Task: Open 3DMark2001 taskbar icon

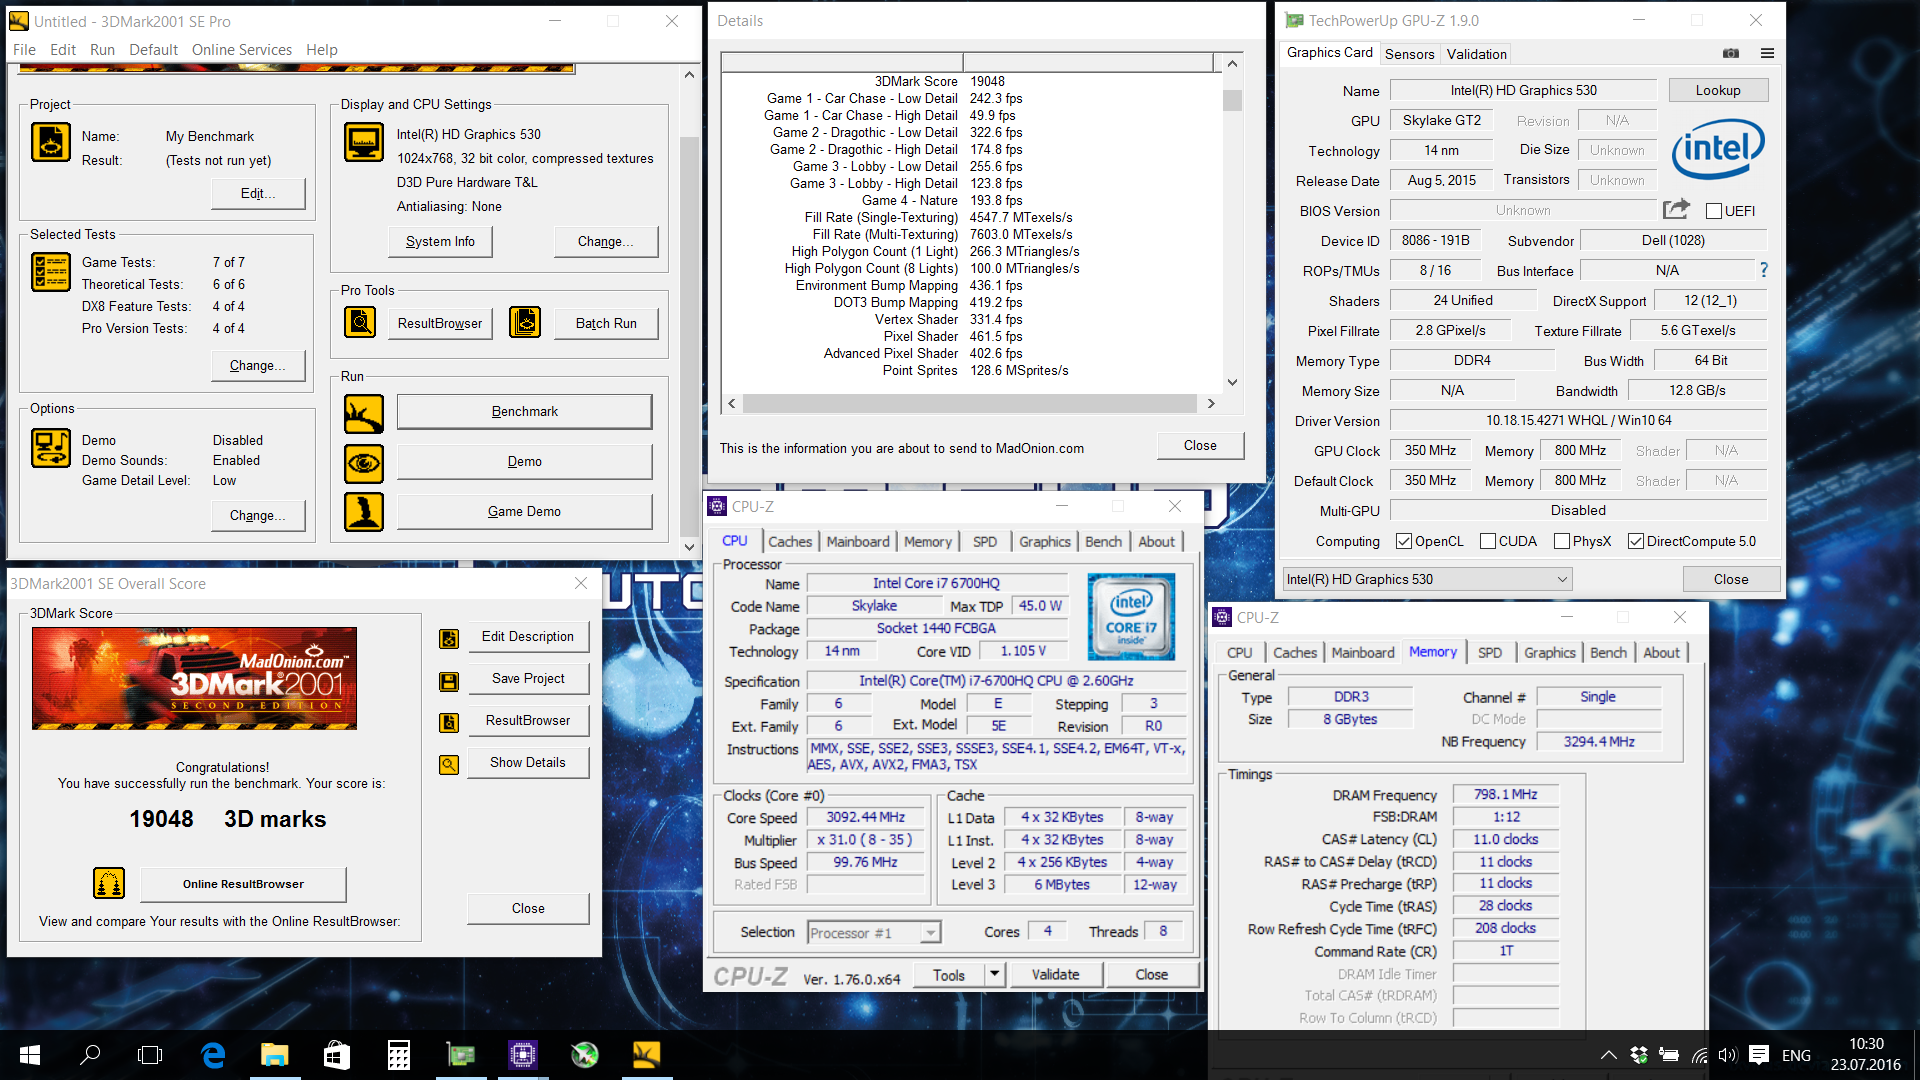Action: (x=647, y=1055)
